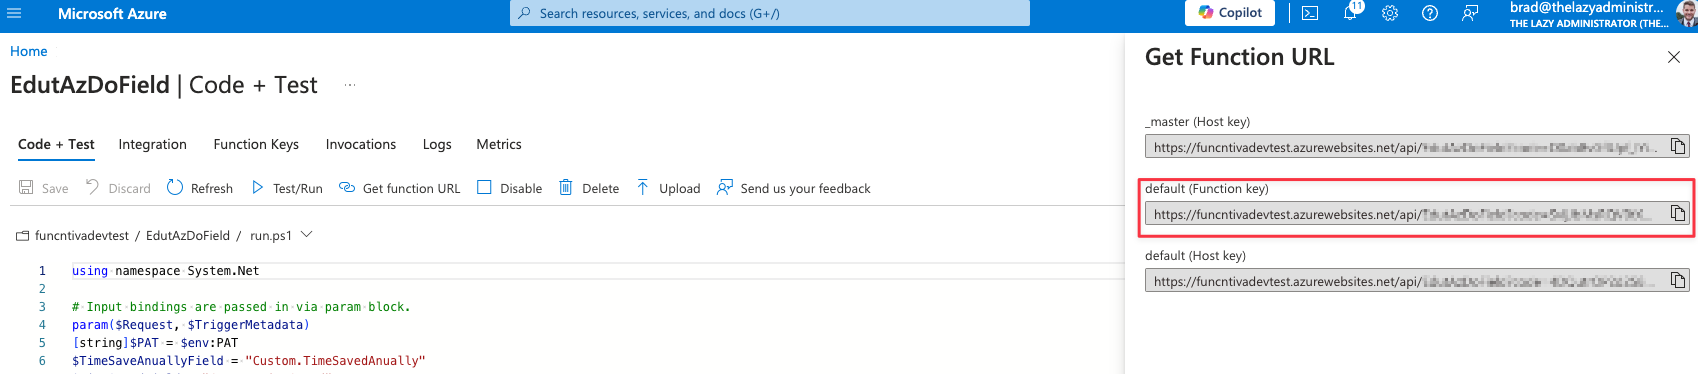Click the feedback icon in header
This screenshot has width=1698, height=374.
pos(1470,13)
